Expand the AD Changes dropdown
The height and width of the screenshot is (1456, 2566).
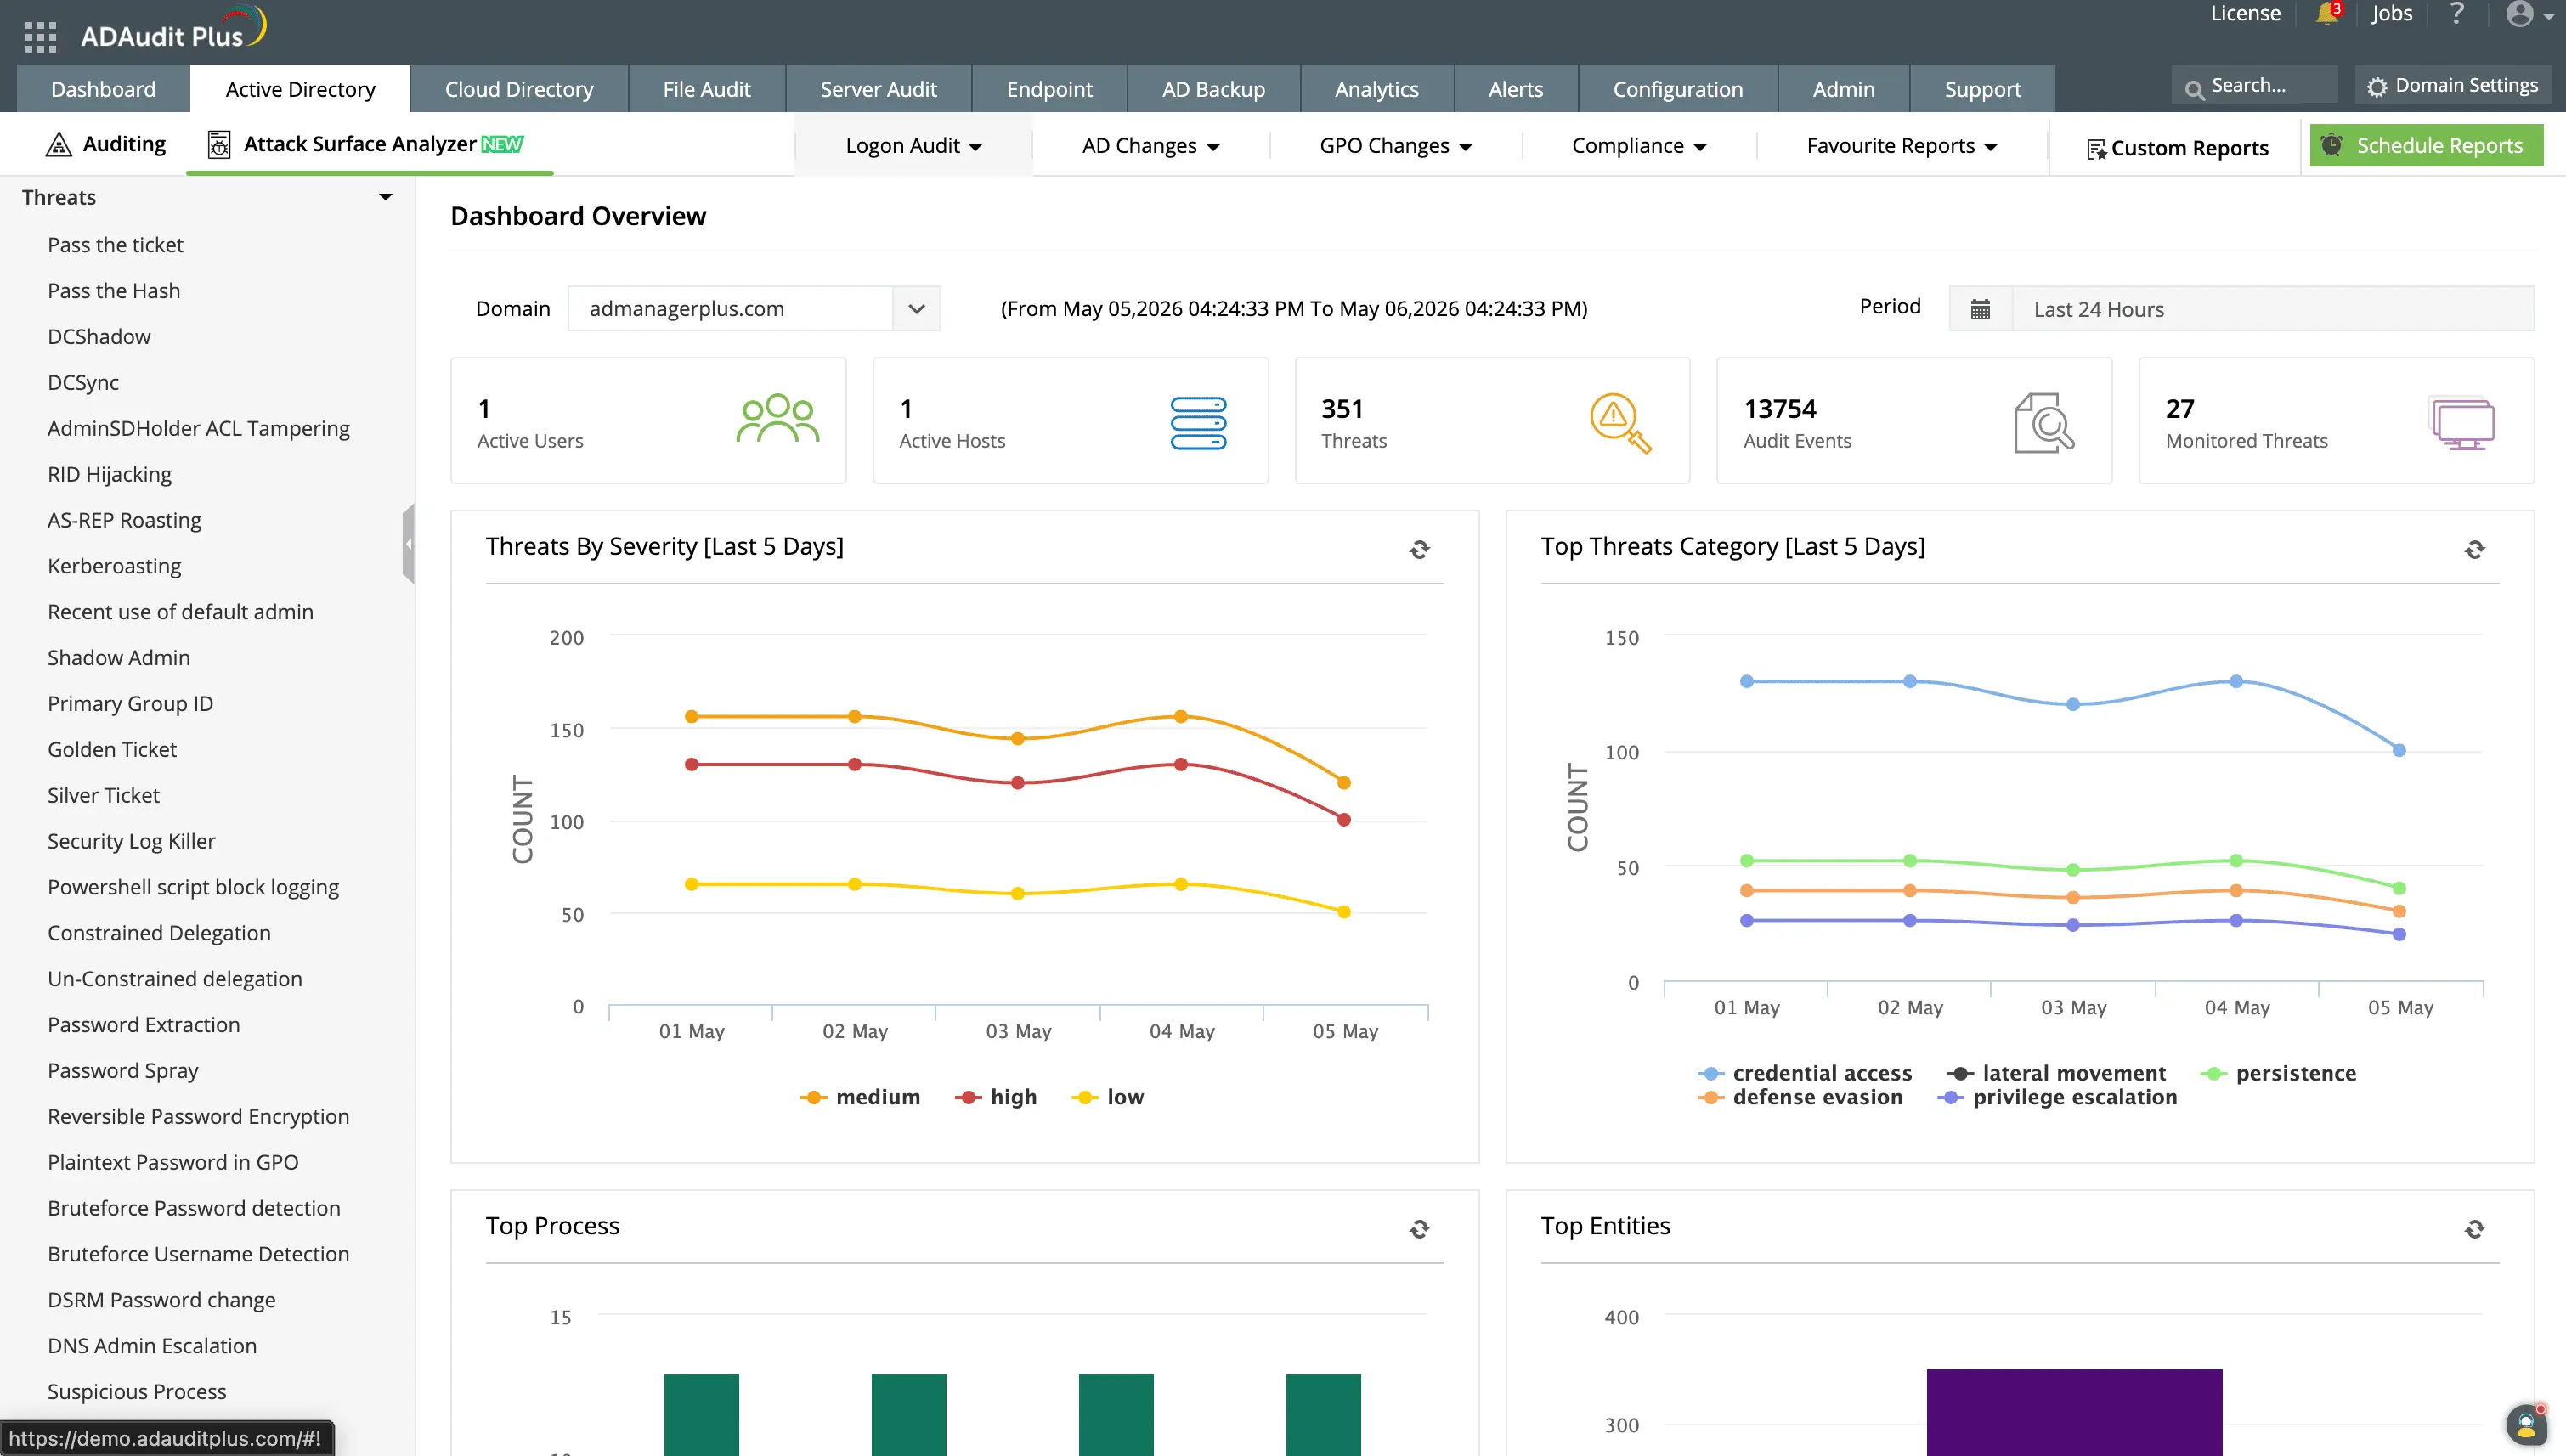[1150, 146]
